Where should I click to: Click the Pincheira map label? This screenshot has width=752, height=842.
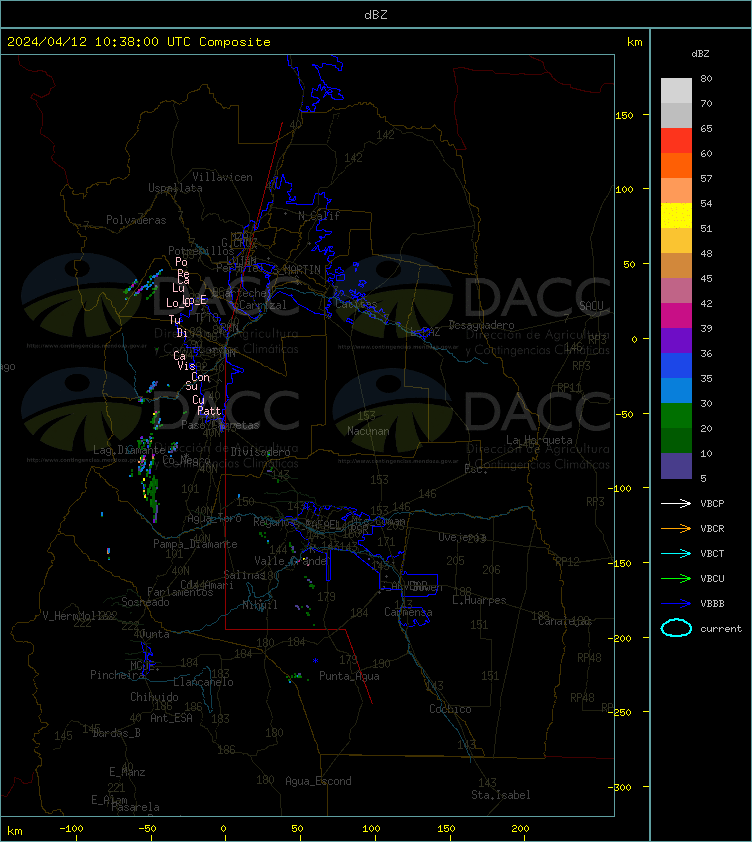click(x=117, y=674)
